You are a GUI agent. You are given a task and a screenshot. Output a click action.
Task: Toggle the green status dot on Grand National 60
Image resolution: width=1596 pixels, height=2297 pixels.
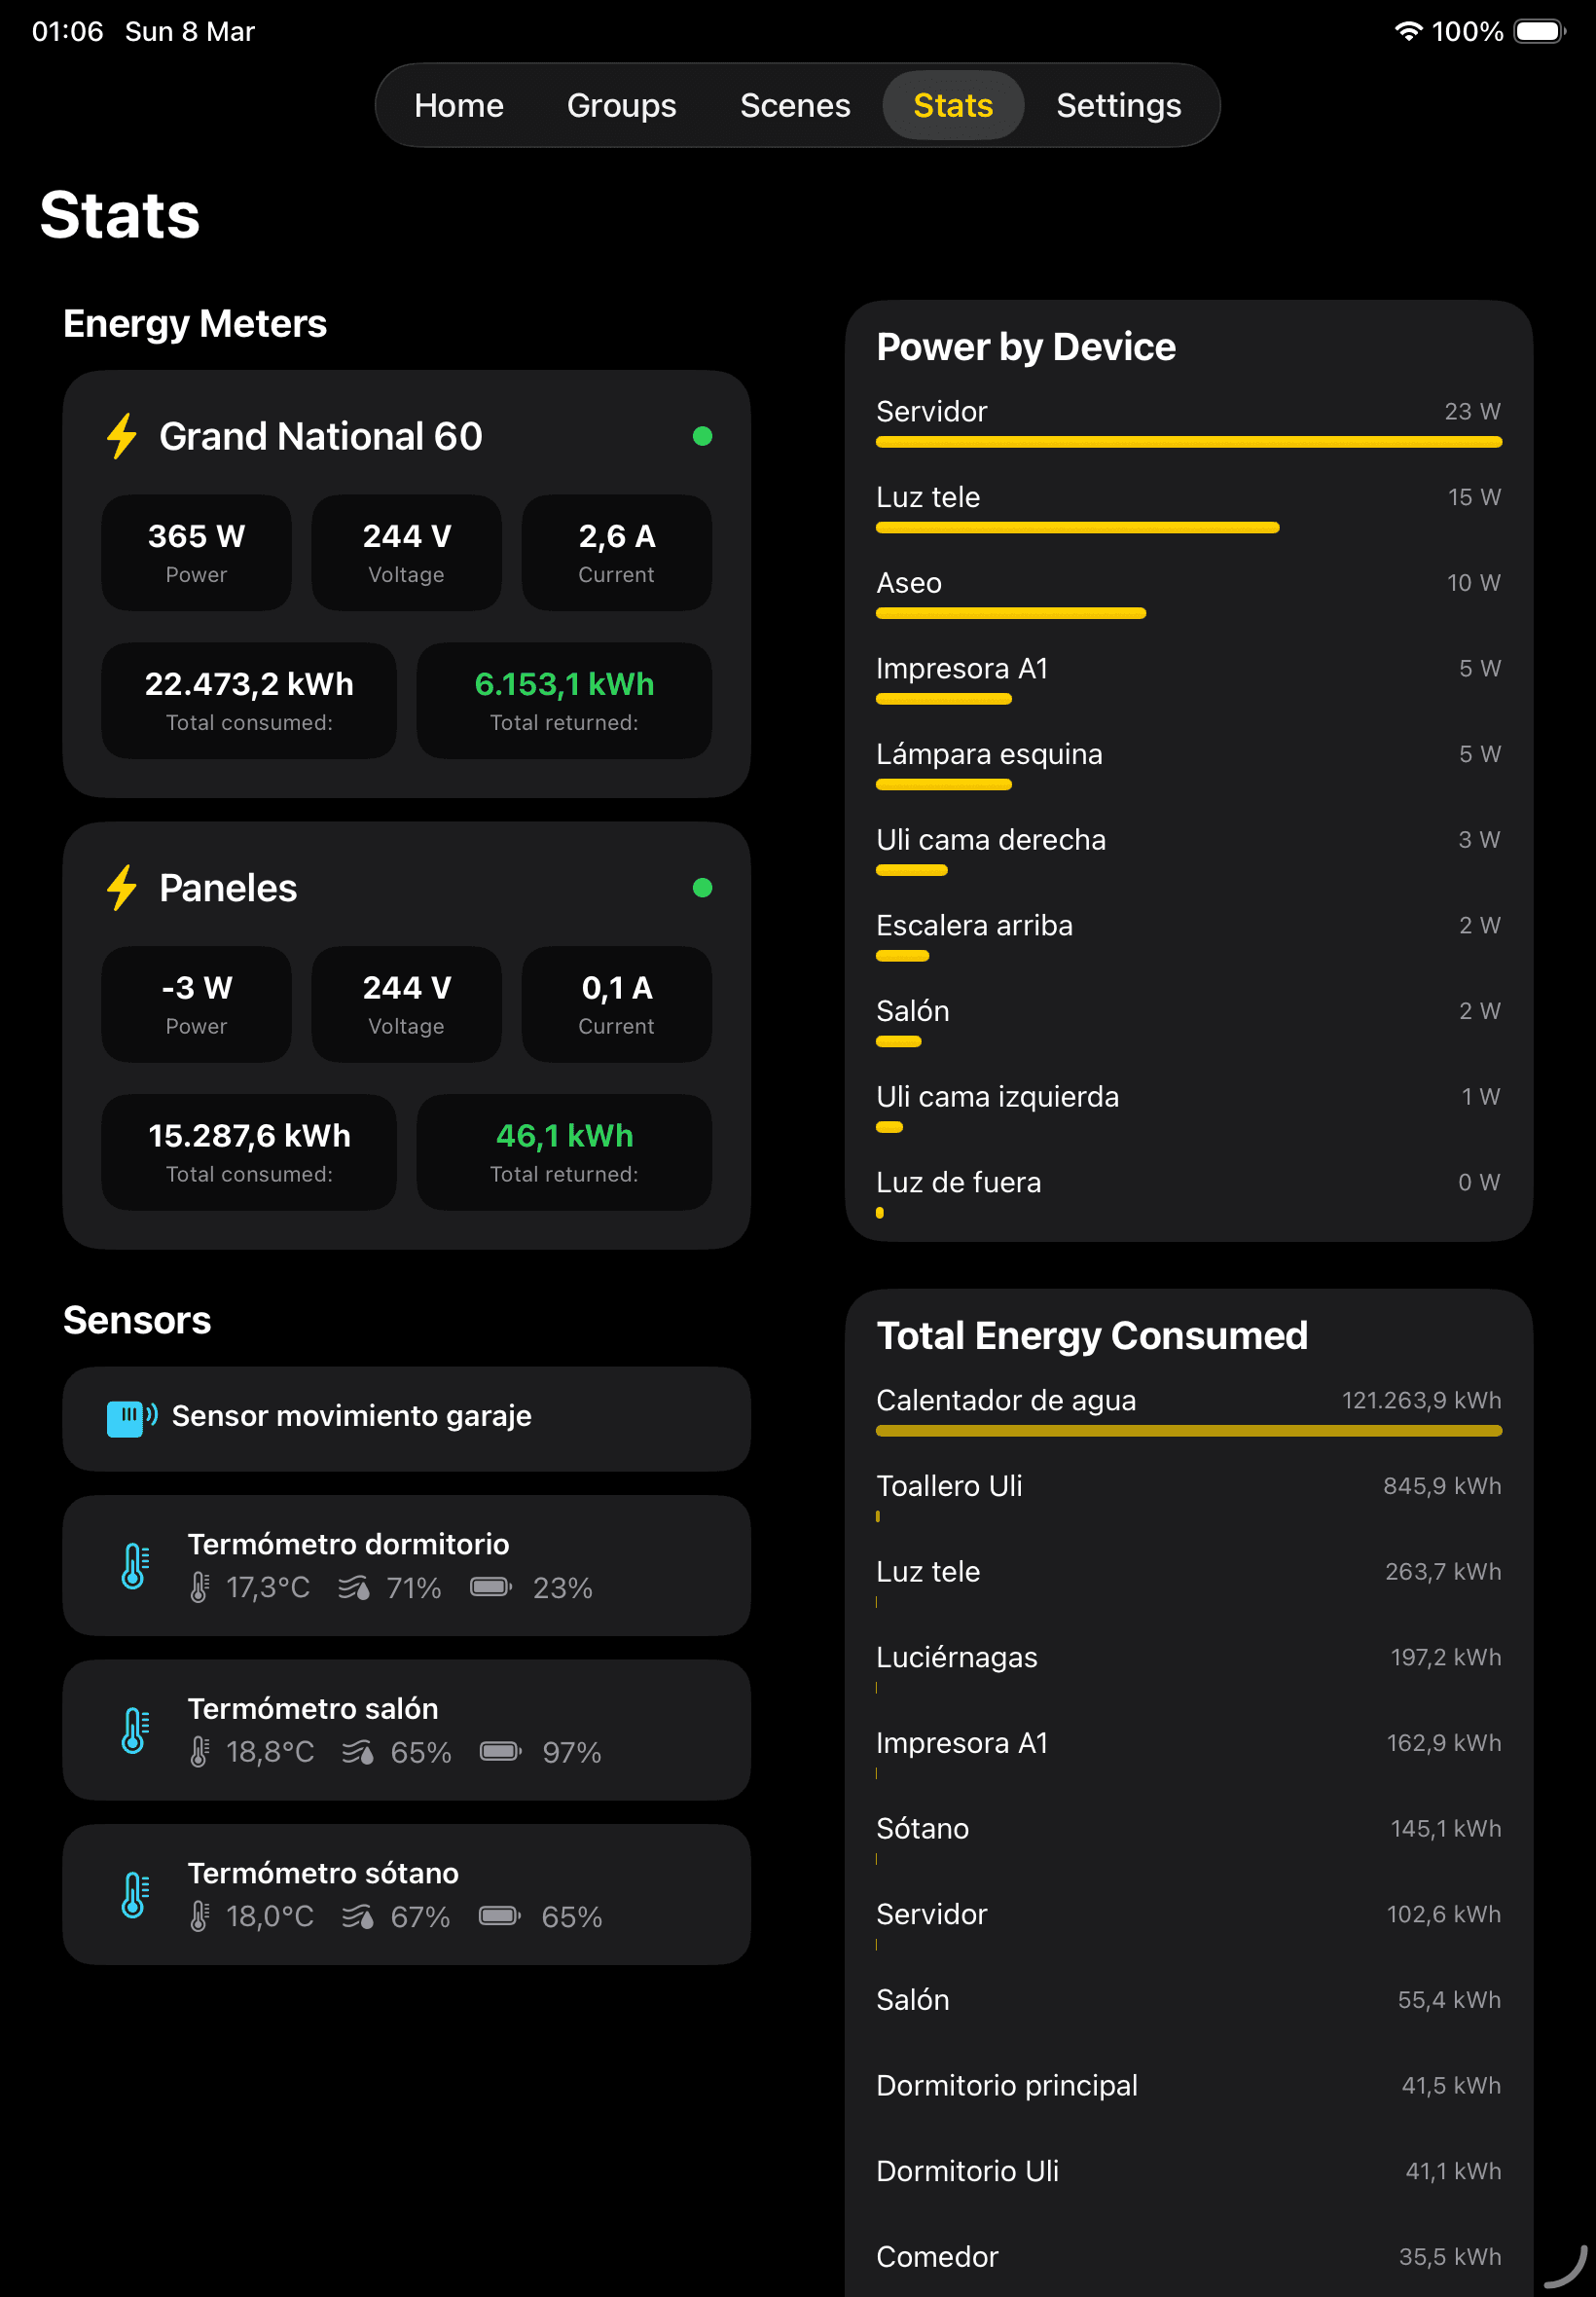point(703,436)
